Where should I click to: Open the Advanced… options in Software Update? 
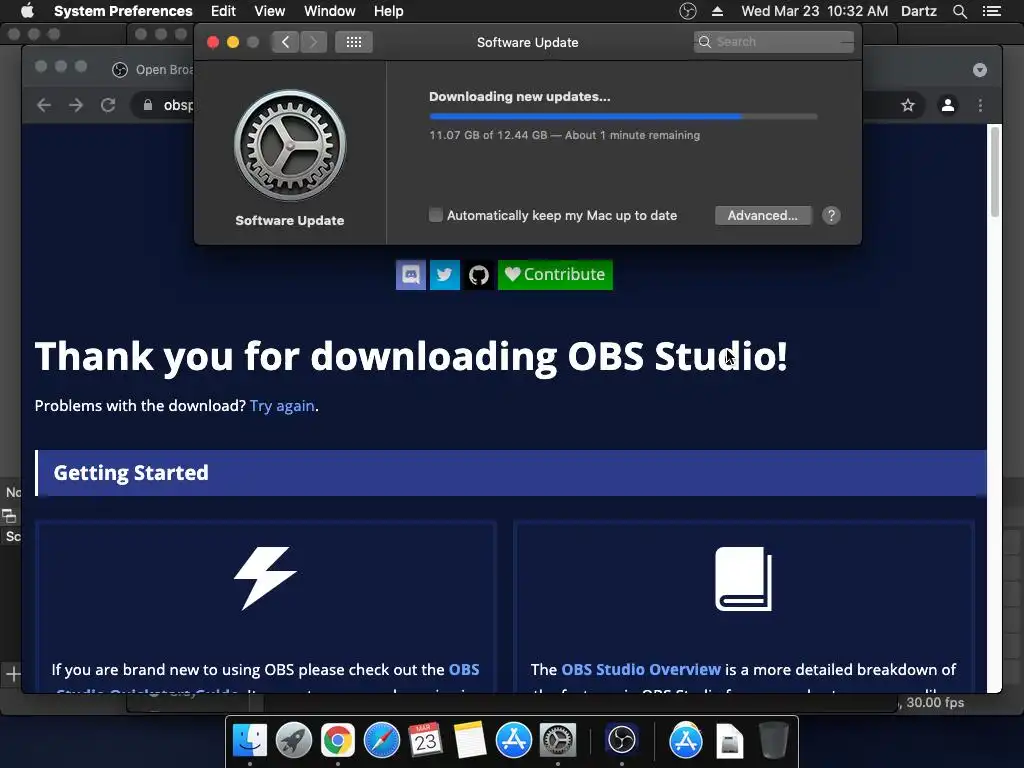763,216
